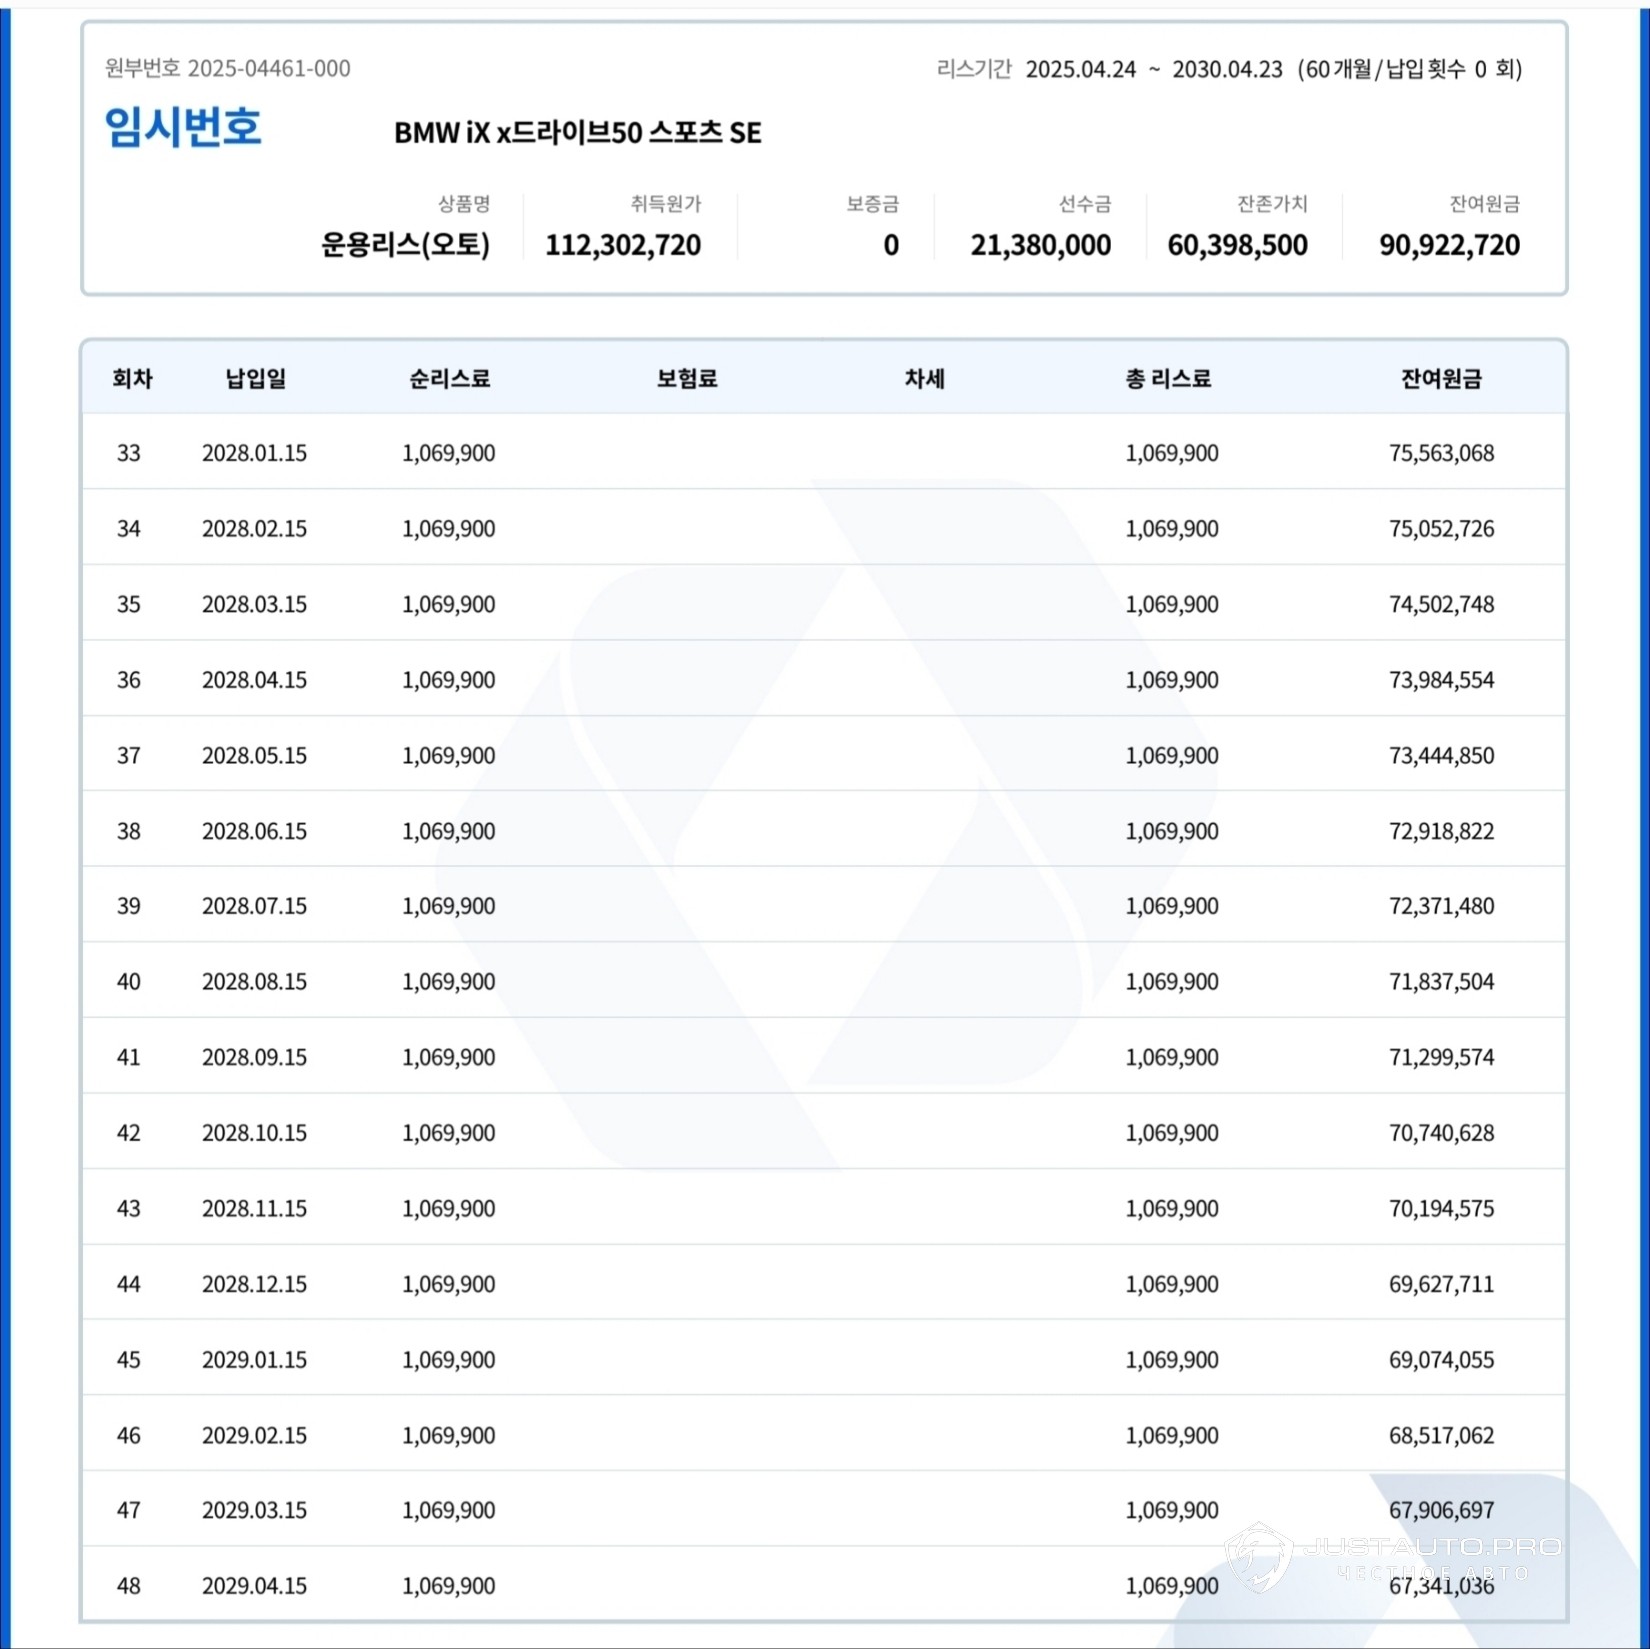Click payment date 2029.04.15
This screenshot has width=1650, height=1649.
click(254, 1586)
